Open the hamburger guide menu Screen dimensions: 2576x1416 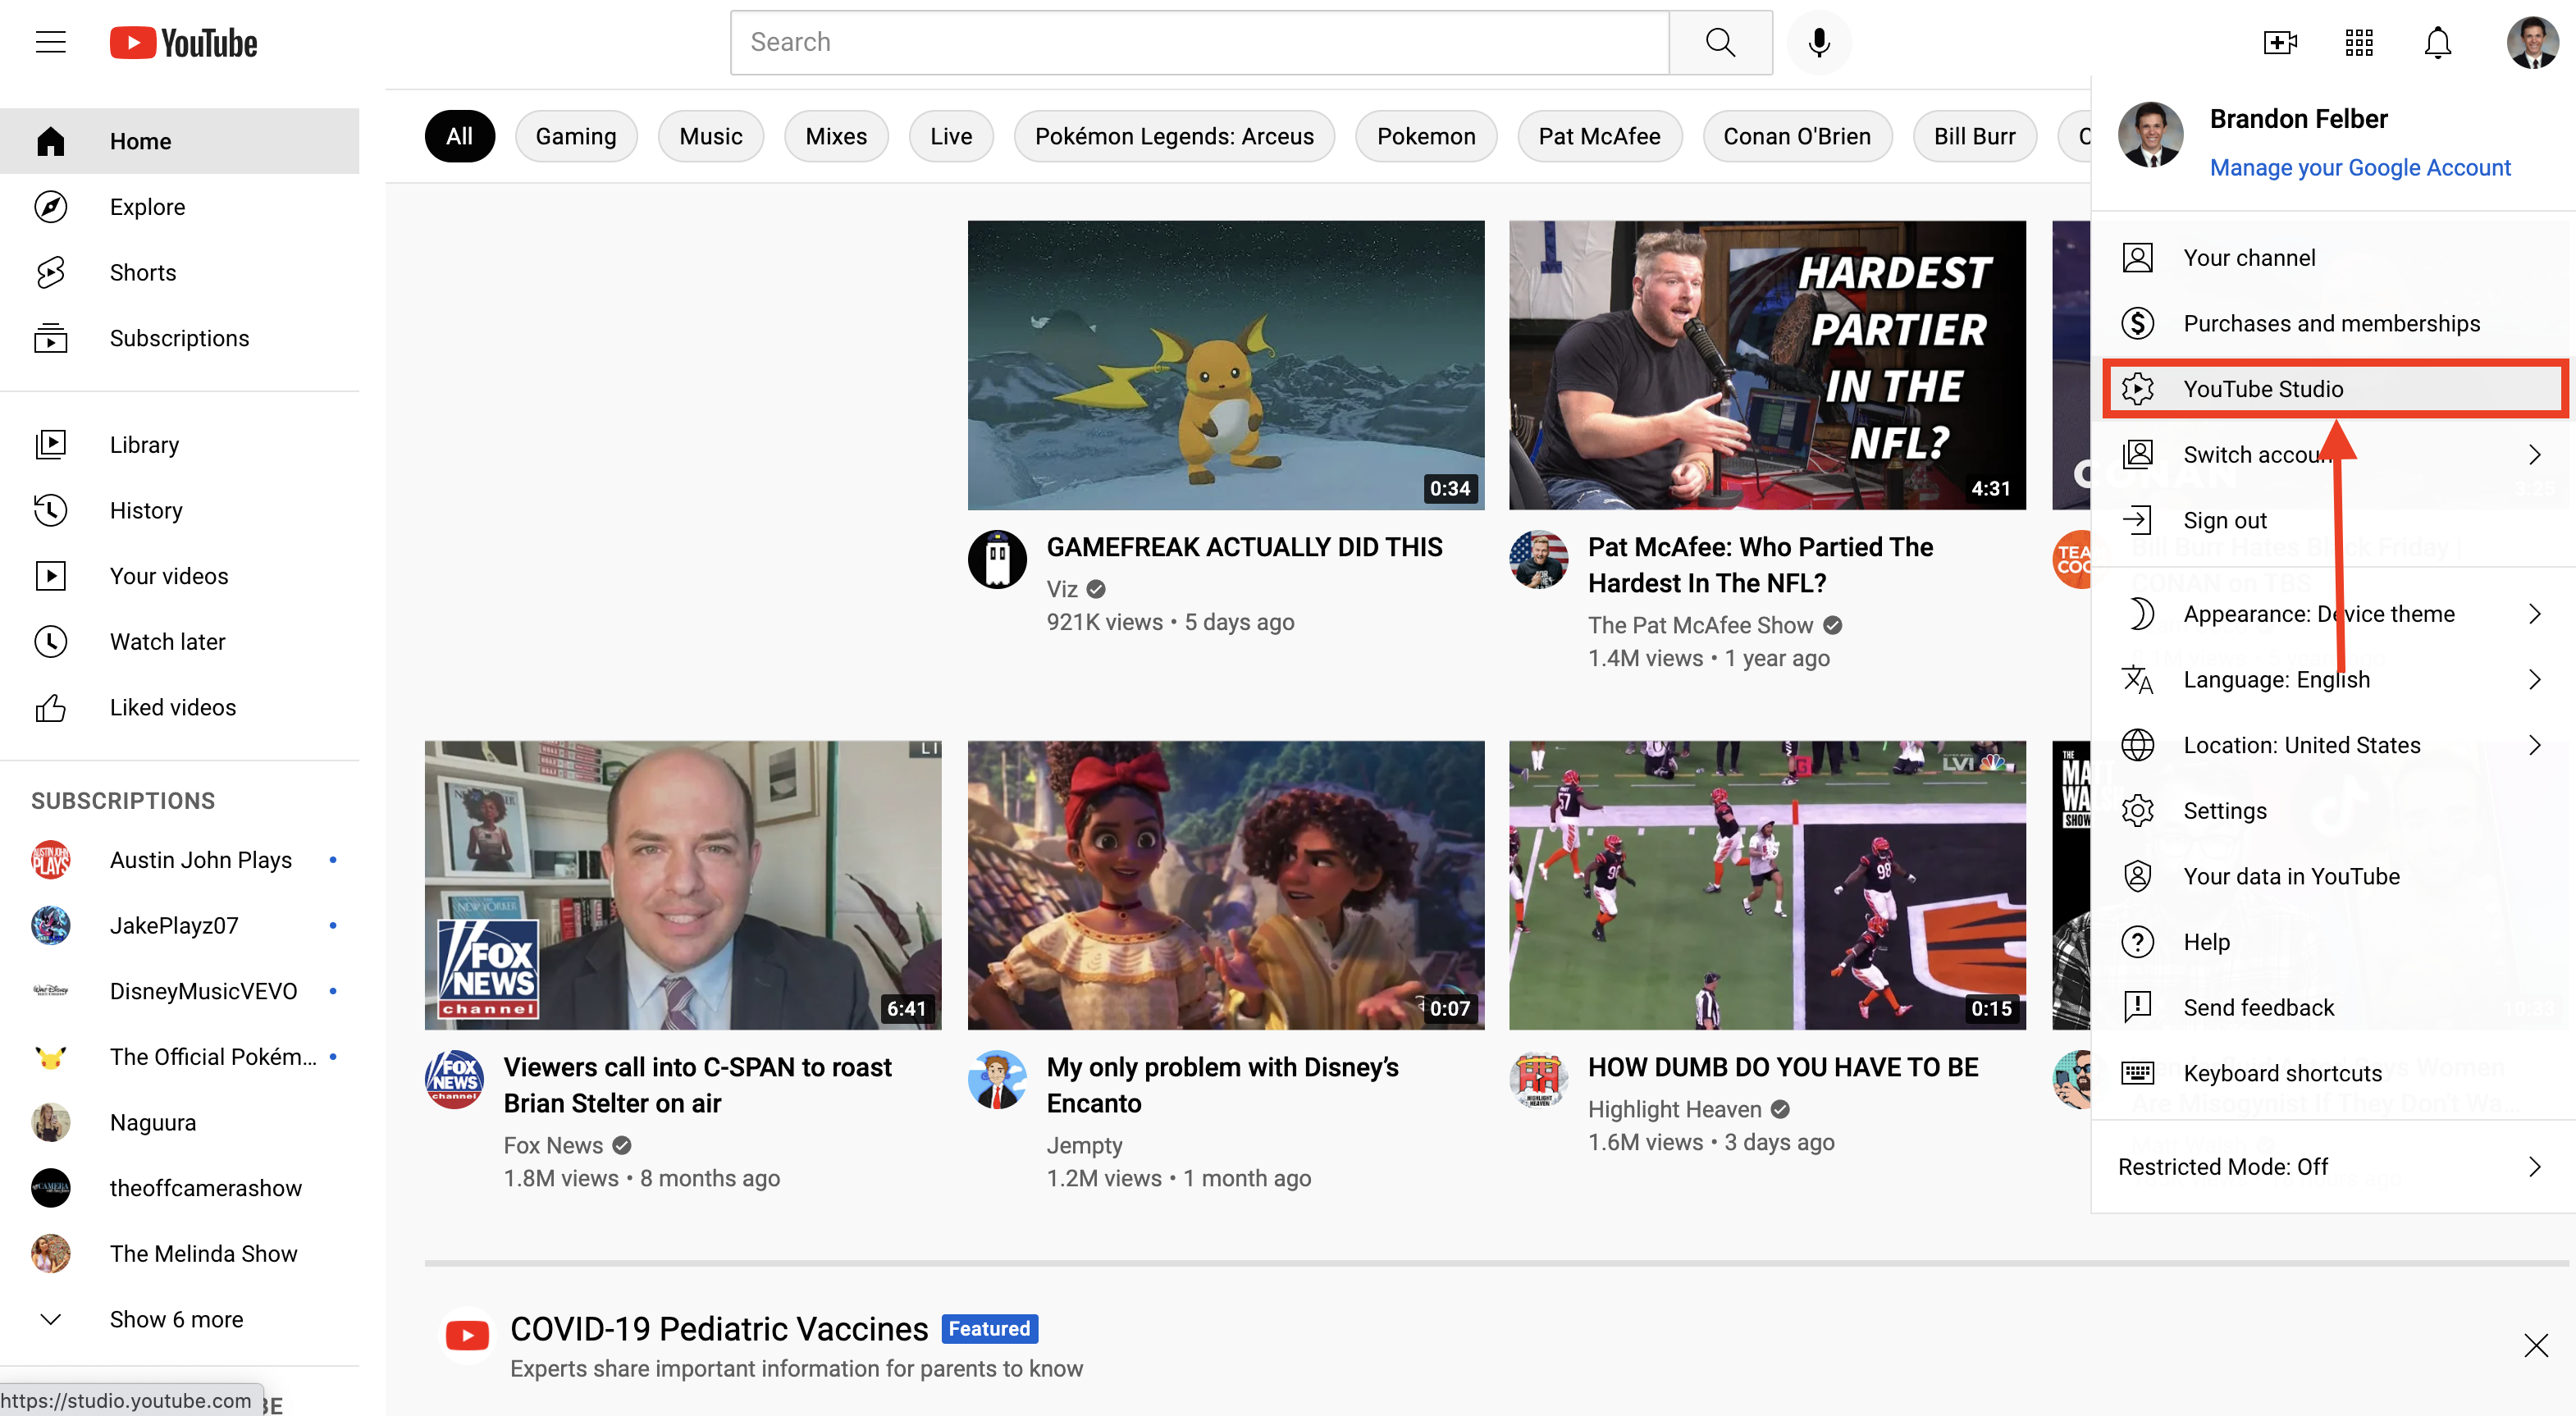[x=50, y=42]
